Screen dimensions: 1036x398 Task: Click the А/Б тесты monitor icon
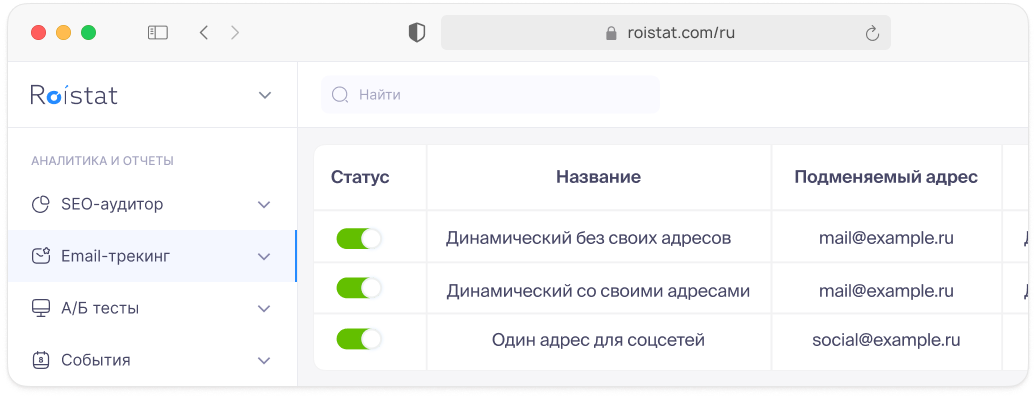[41, 308]
